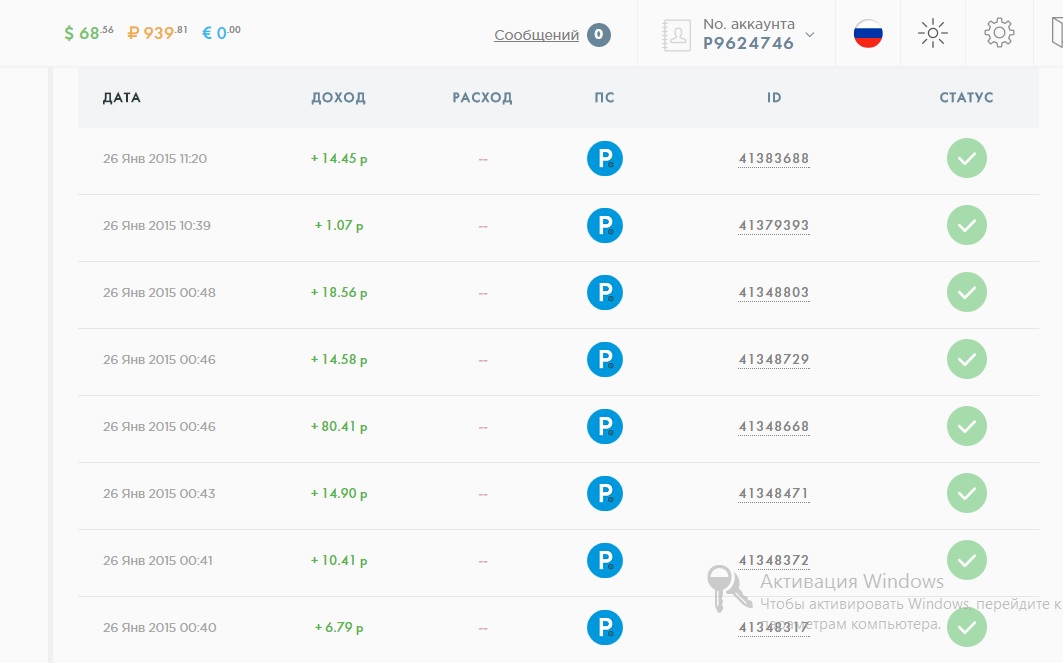
Task: Open transaction ID 41348729
Action: tap(774, 359)
